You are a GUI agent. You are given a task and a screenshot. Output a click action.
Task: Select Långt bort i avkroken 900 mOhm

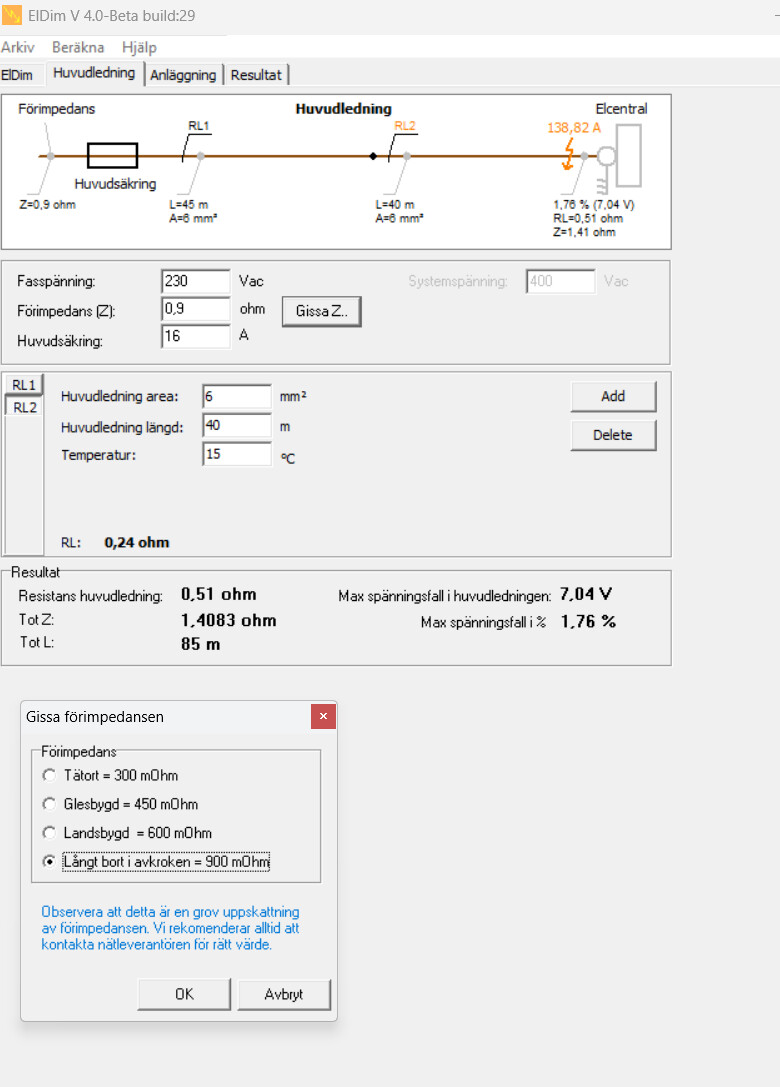click(50, 861)
